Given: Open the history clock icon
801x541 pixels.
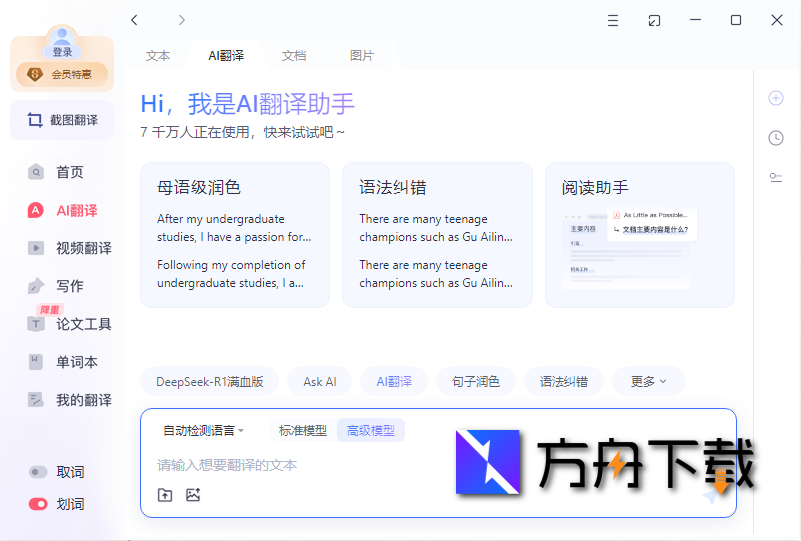Looking at the screenshot, I should (776, 138).
